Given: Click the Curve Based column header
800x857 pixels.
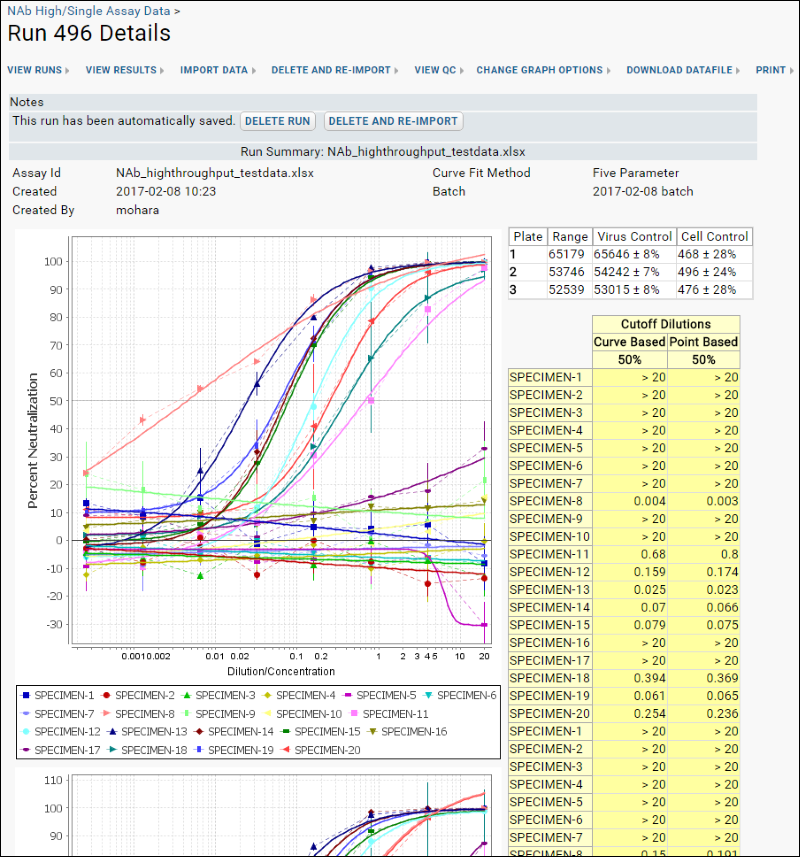Looking at the screenshot, I should [x=630, y=342].
